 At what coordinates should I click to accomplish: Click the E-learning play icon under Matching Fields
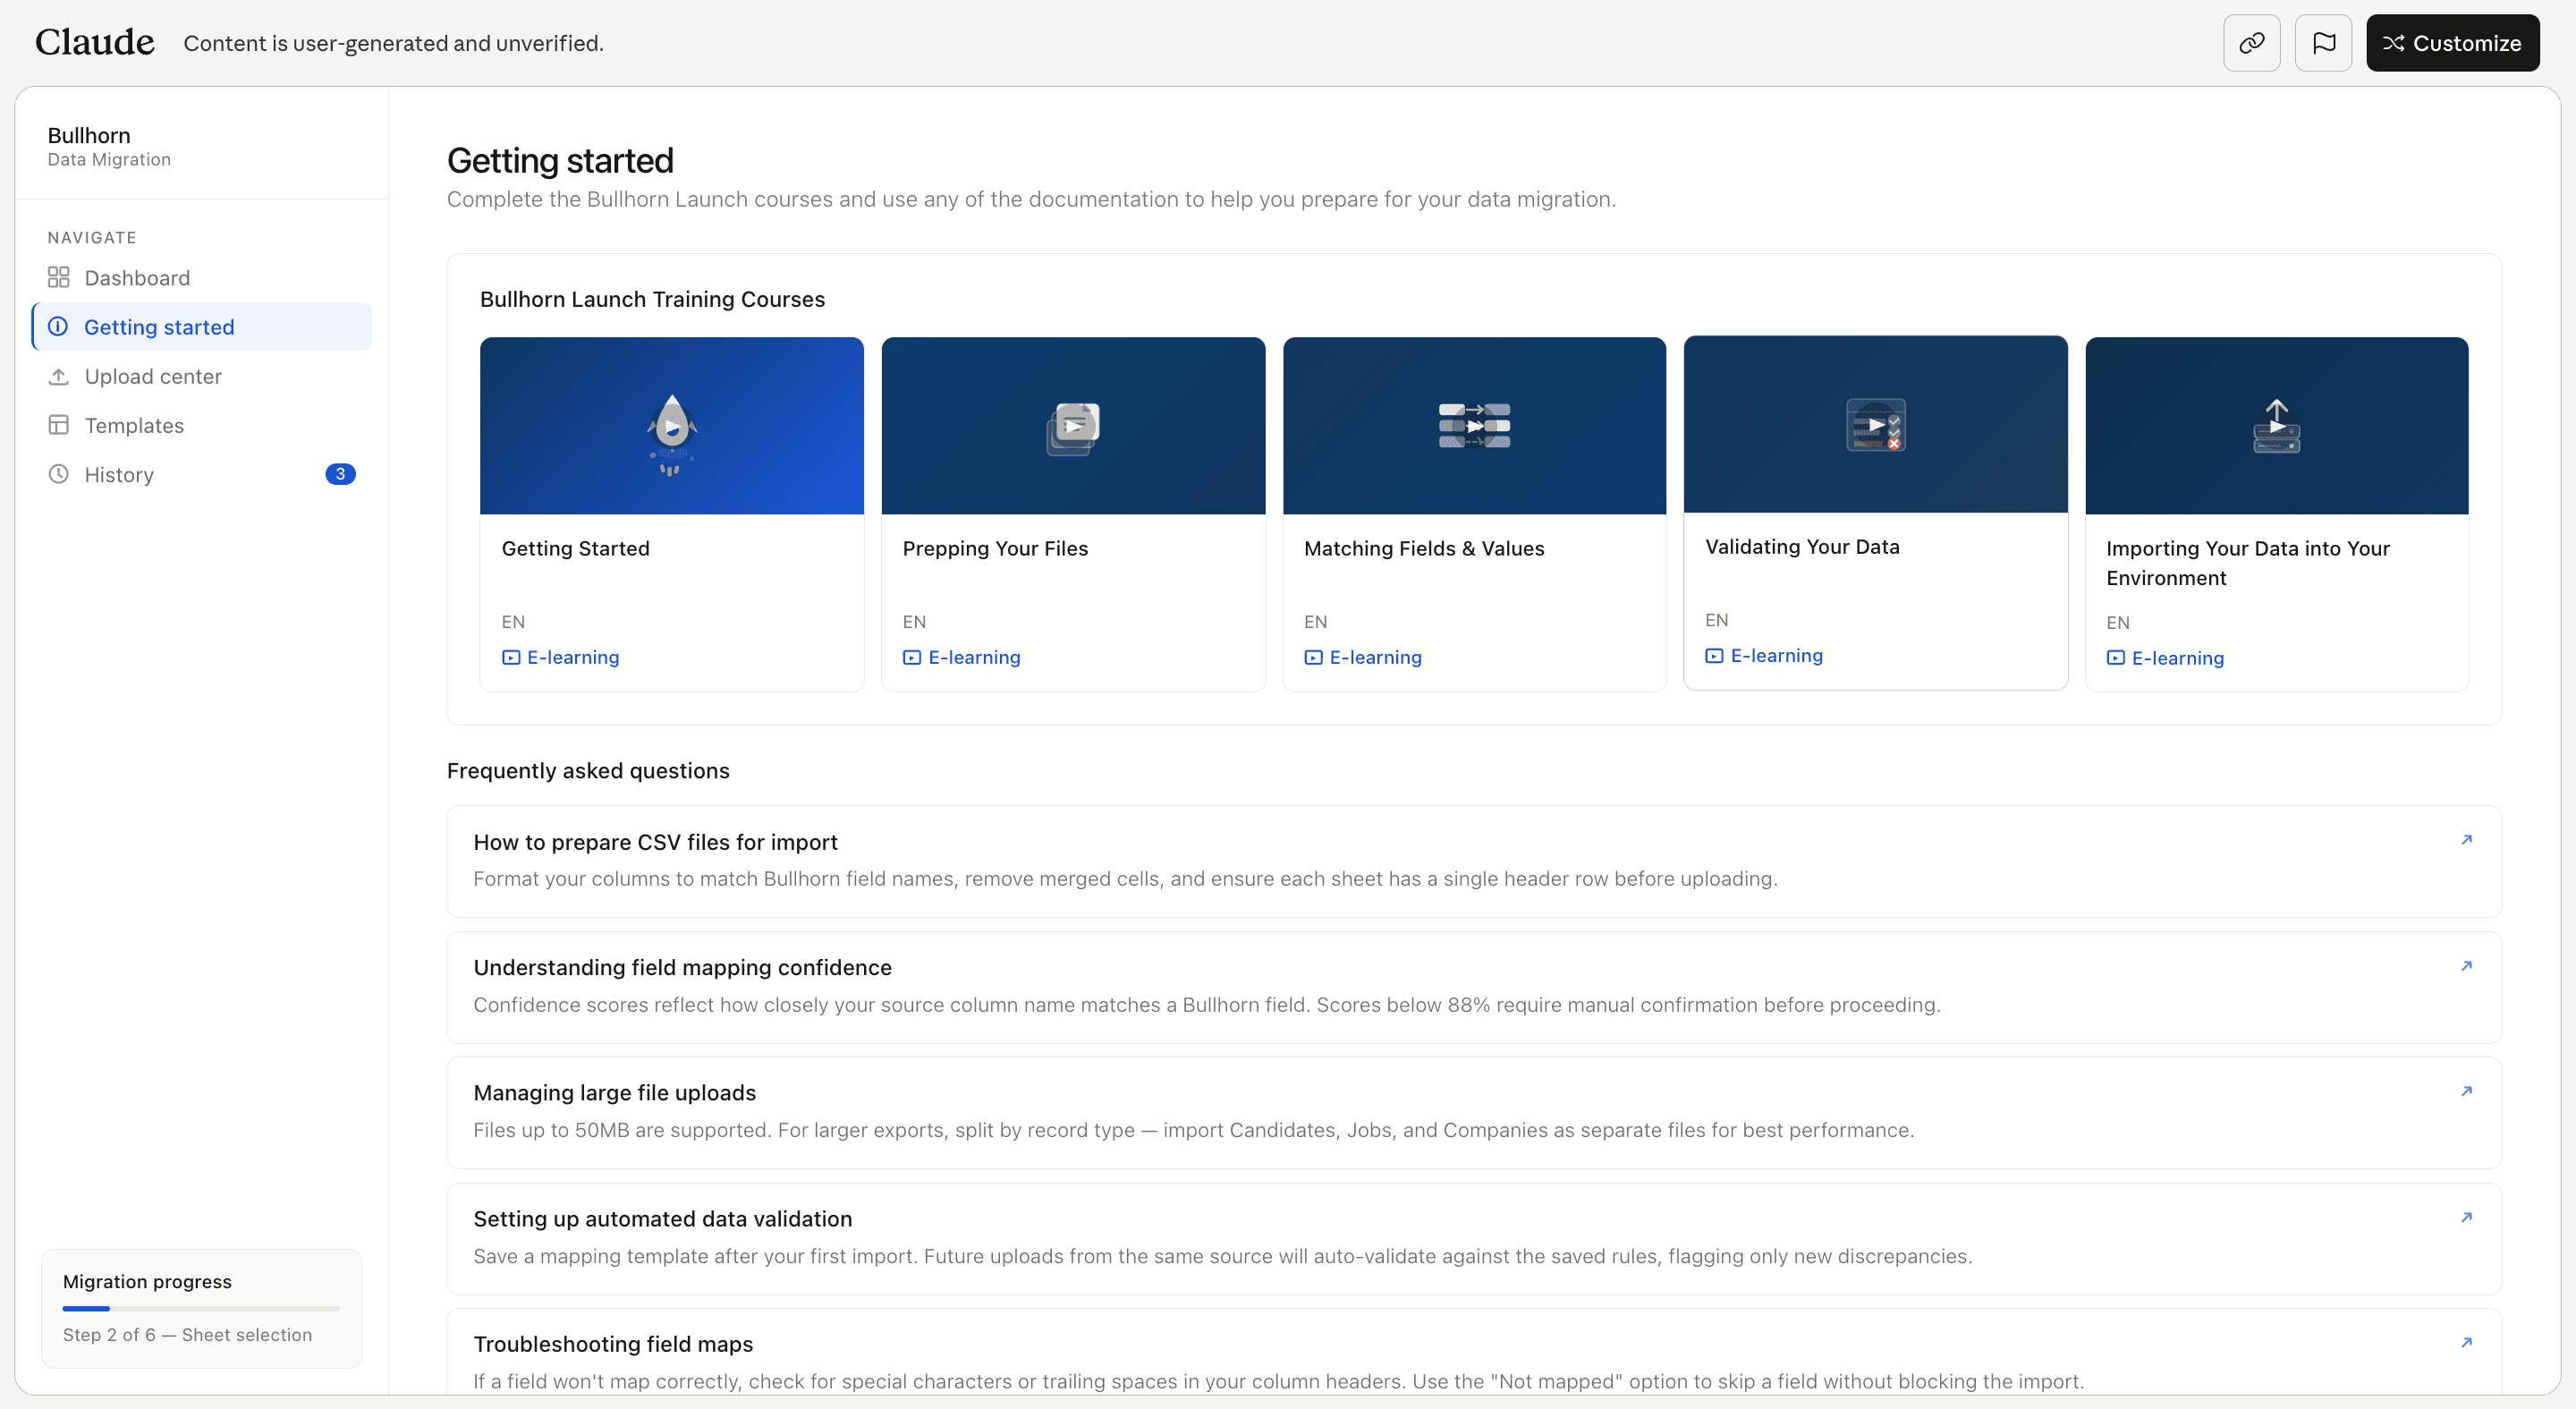pos(1313,657)
